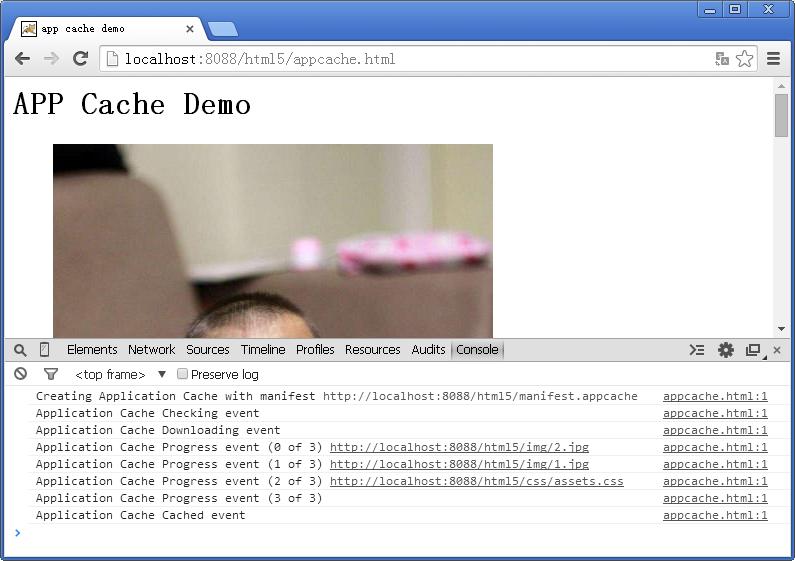Enable the Preserve log checkbox

183,374
